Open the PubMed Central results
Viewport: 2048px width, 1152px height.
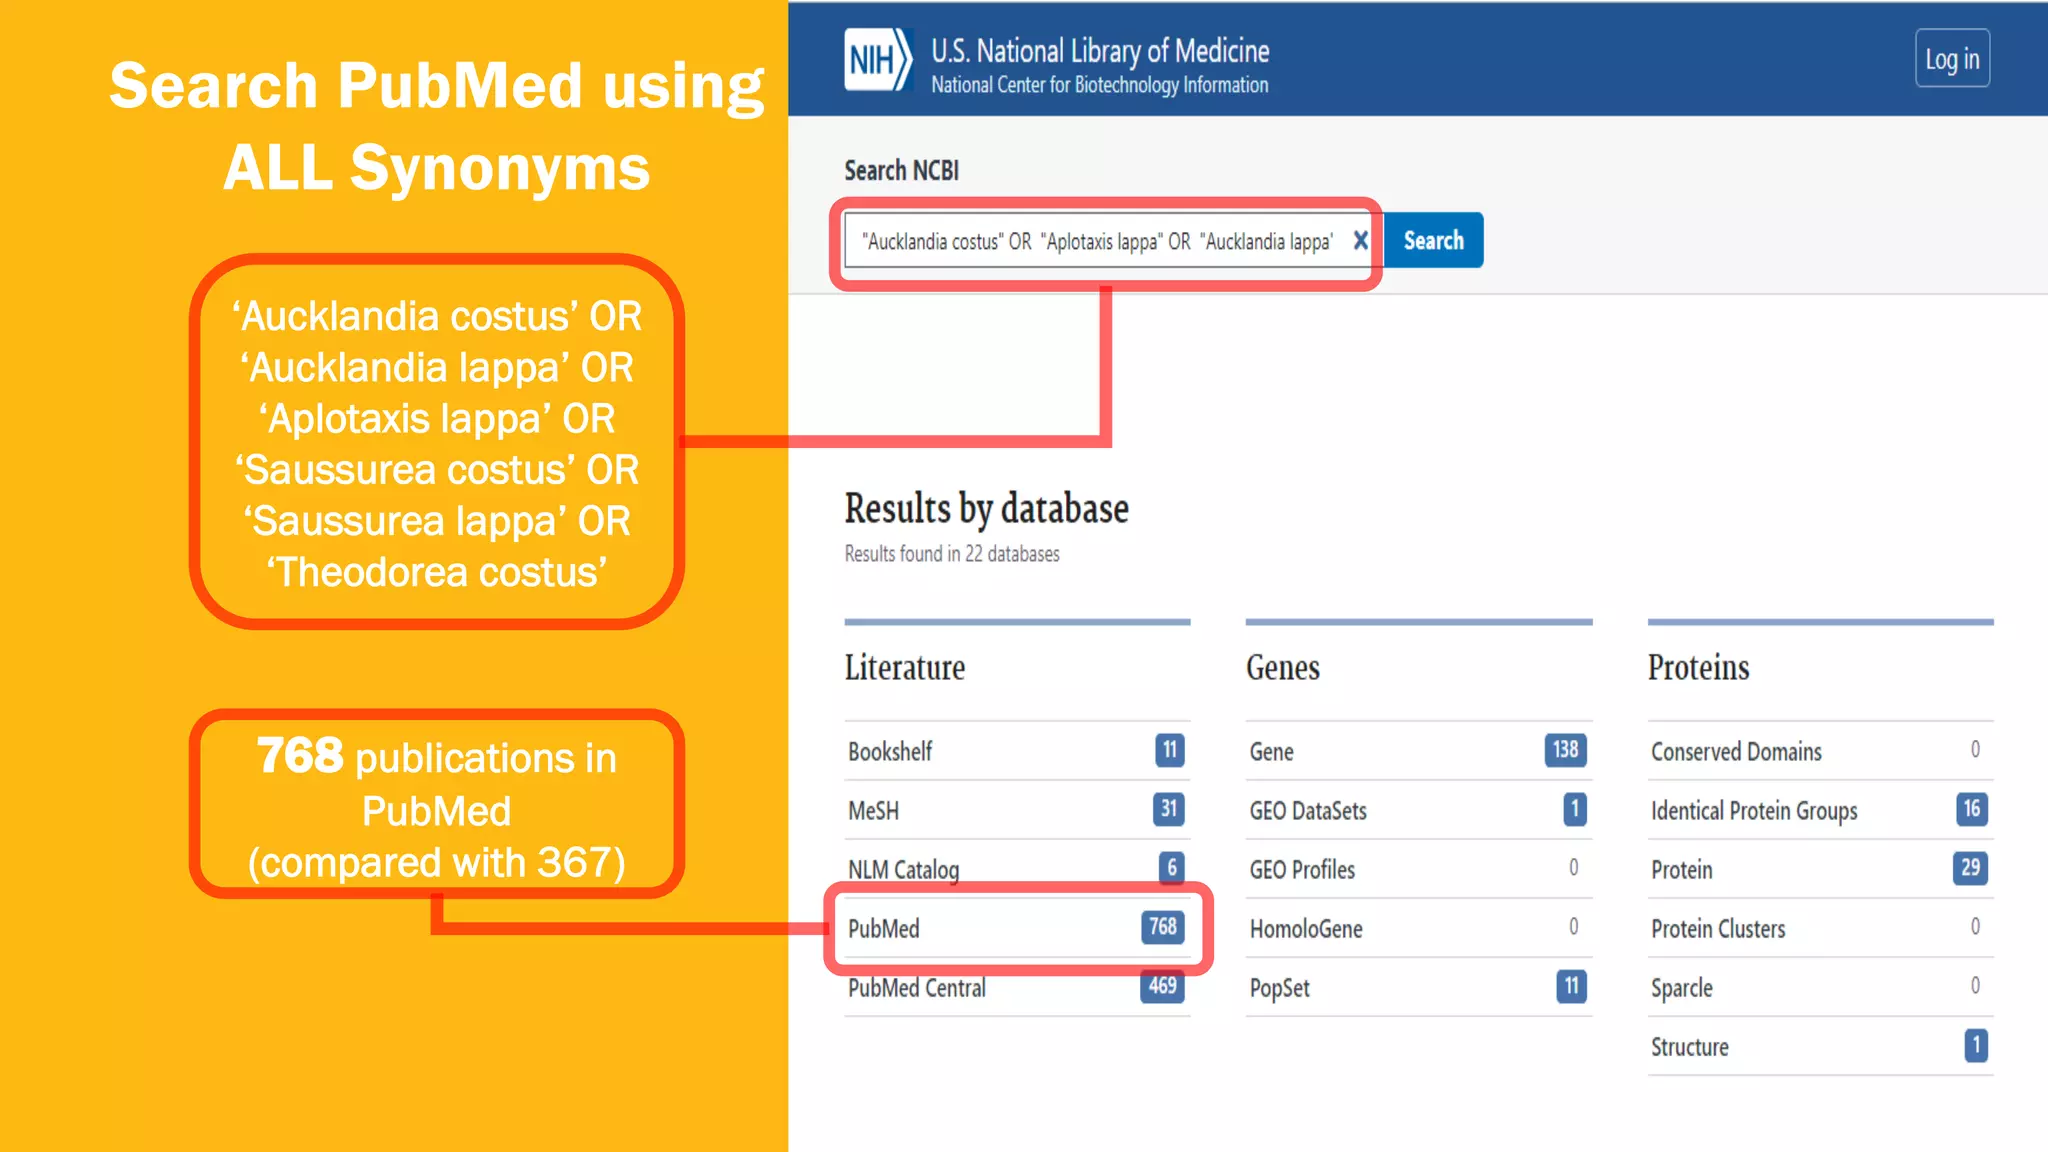pos(1017,987)
